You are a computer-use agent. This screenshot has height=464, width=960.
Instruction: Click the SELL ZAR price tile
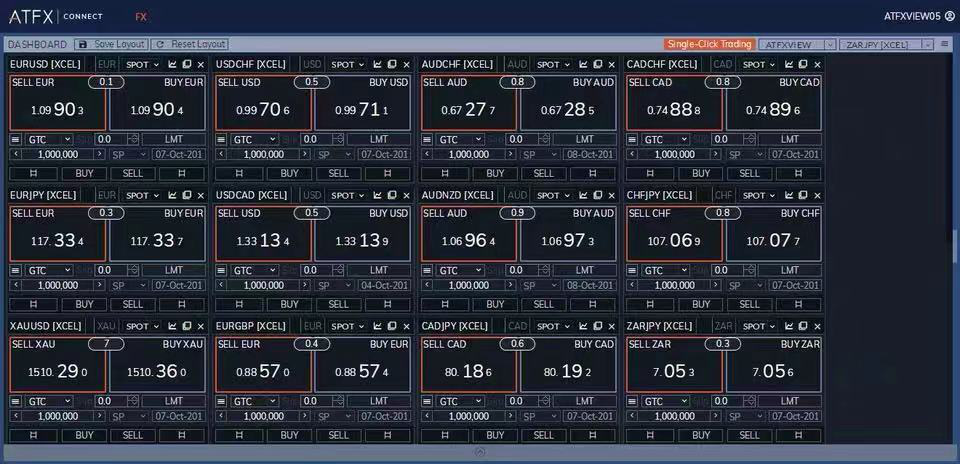674,365
